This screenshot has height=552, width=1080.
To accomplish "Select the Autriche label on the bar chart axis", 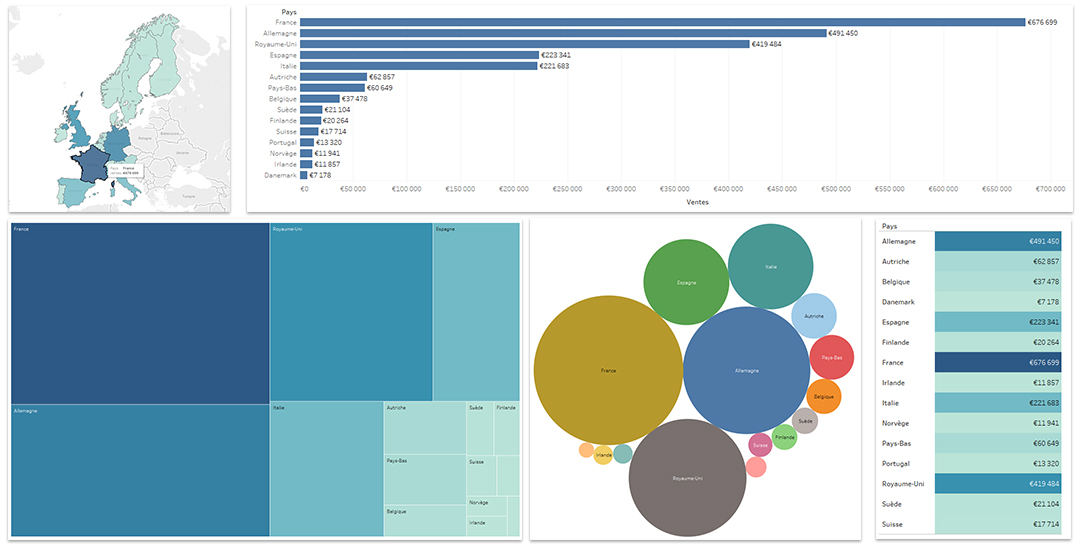I will [x=283, y=77].
